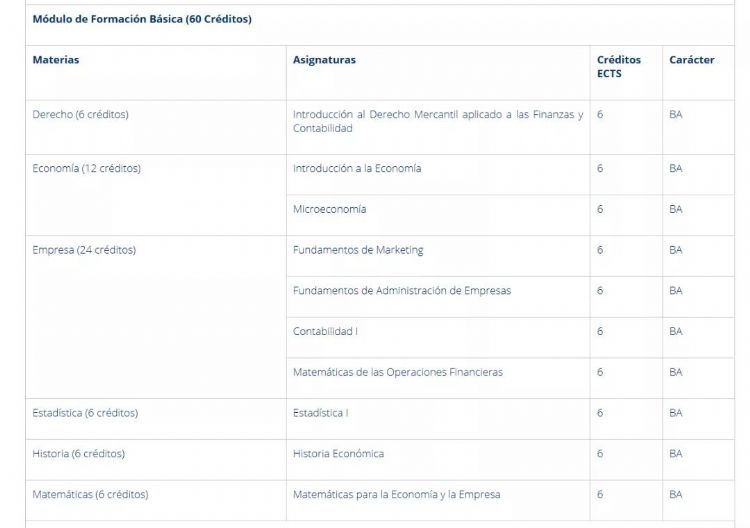Select the Estadística I subject

click(320, 413)
